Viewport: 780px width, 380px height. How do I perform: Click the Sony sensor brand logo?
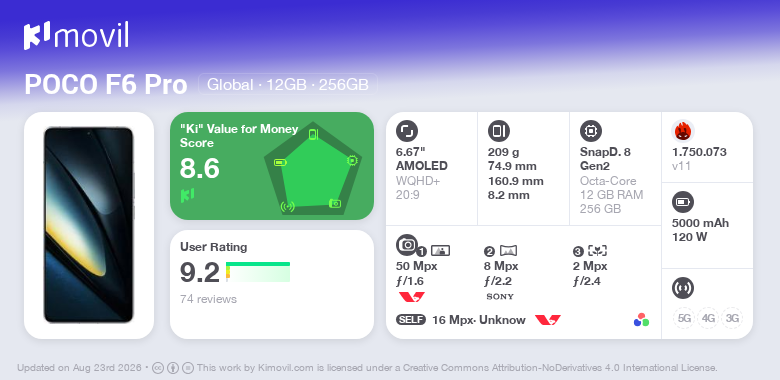click(500, 296)
